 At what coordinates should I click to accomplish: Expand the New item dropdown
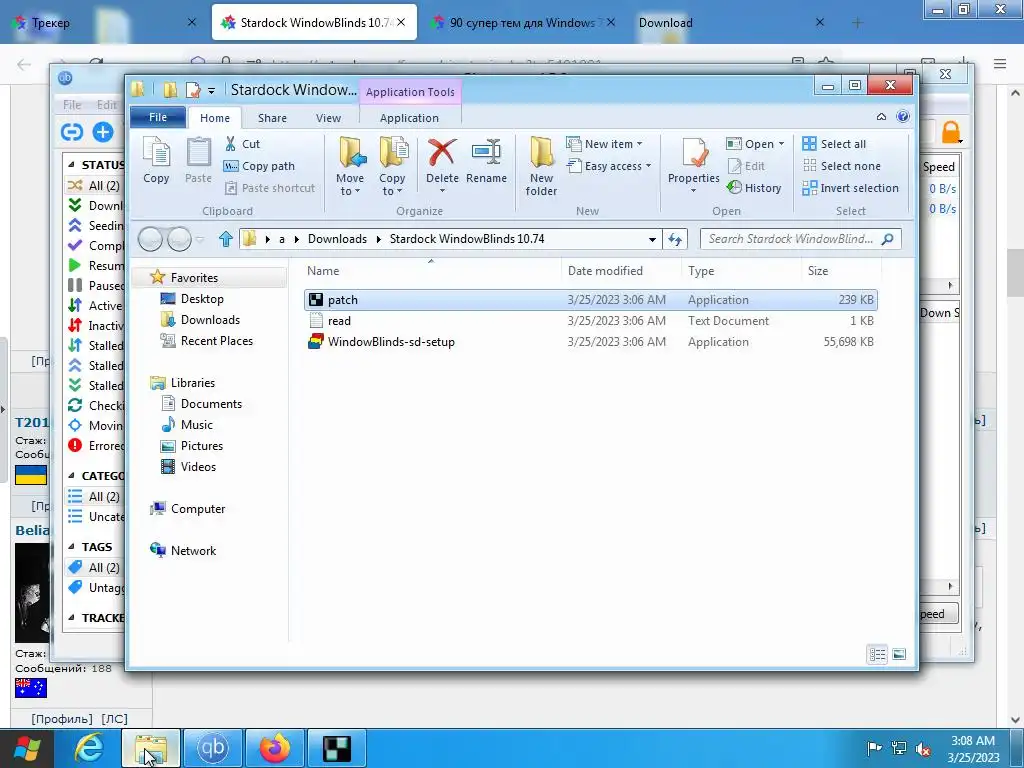pos(604,144)
